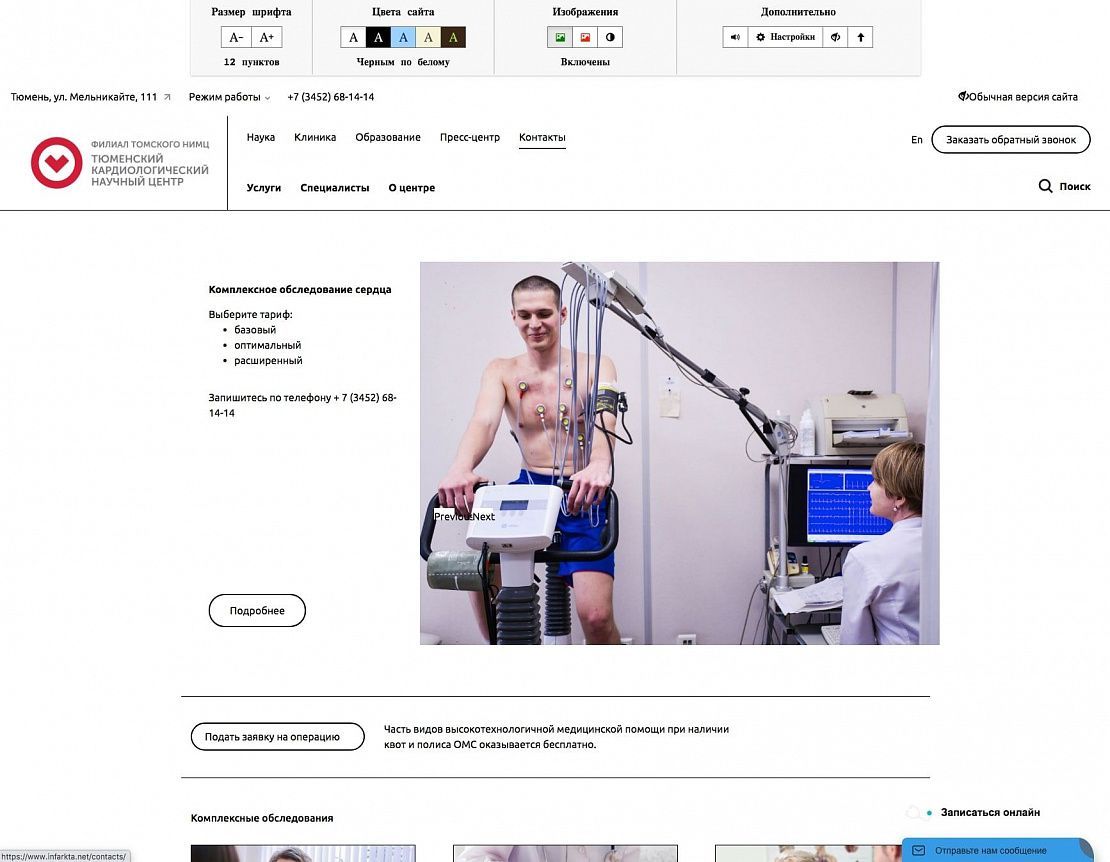
Task: Click the up arrow to collapse panel
Action: [x=860, y=37]
